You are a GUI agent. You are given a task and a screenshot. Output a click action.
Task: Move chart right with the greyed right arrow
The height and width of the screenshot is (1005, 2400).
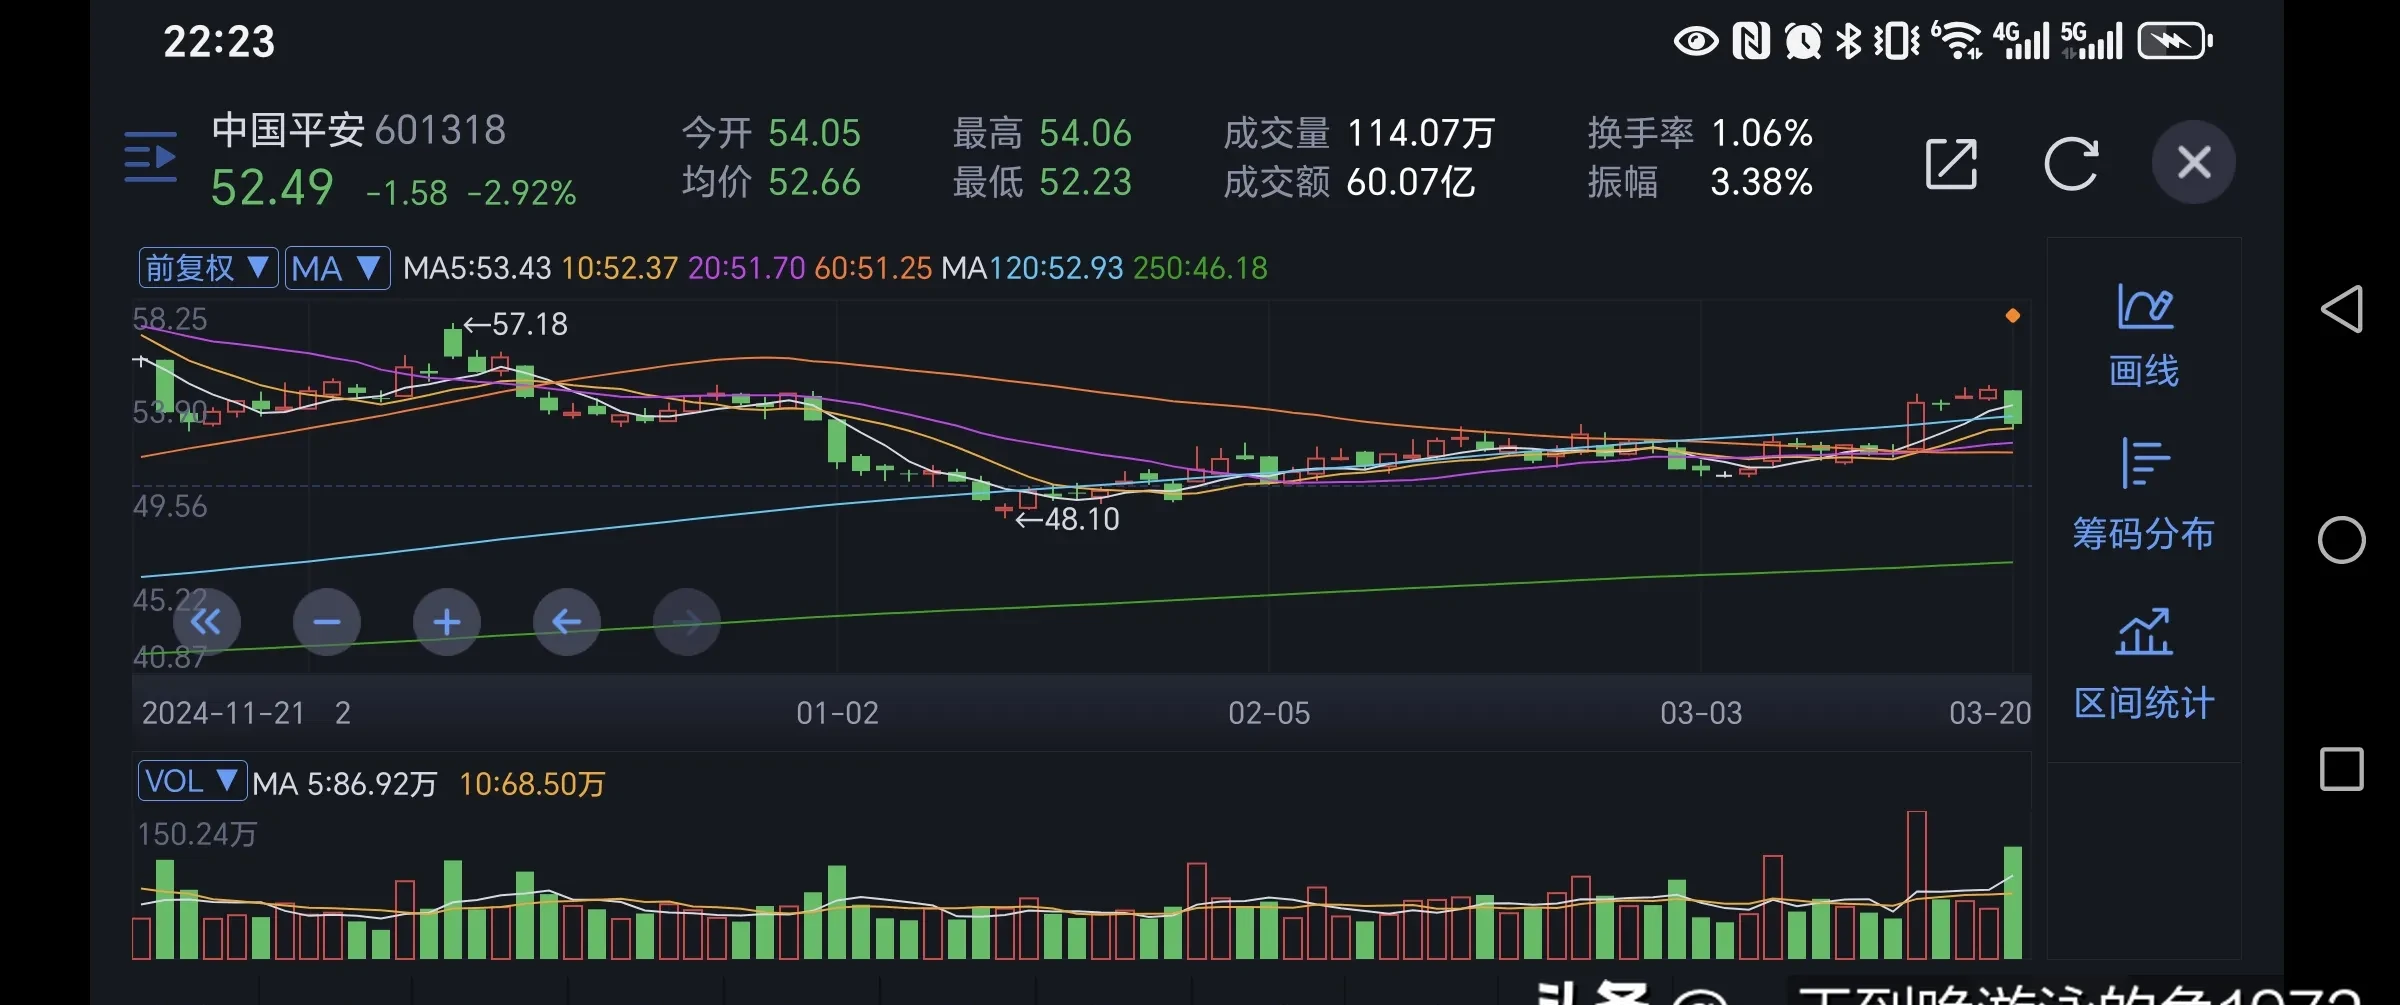tap(687, 622)
